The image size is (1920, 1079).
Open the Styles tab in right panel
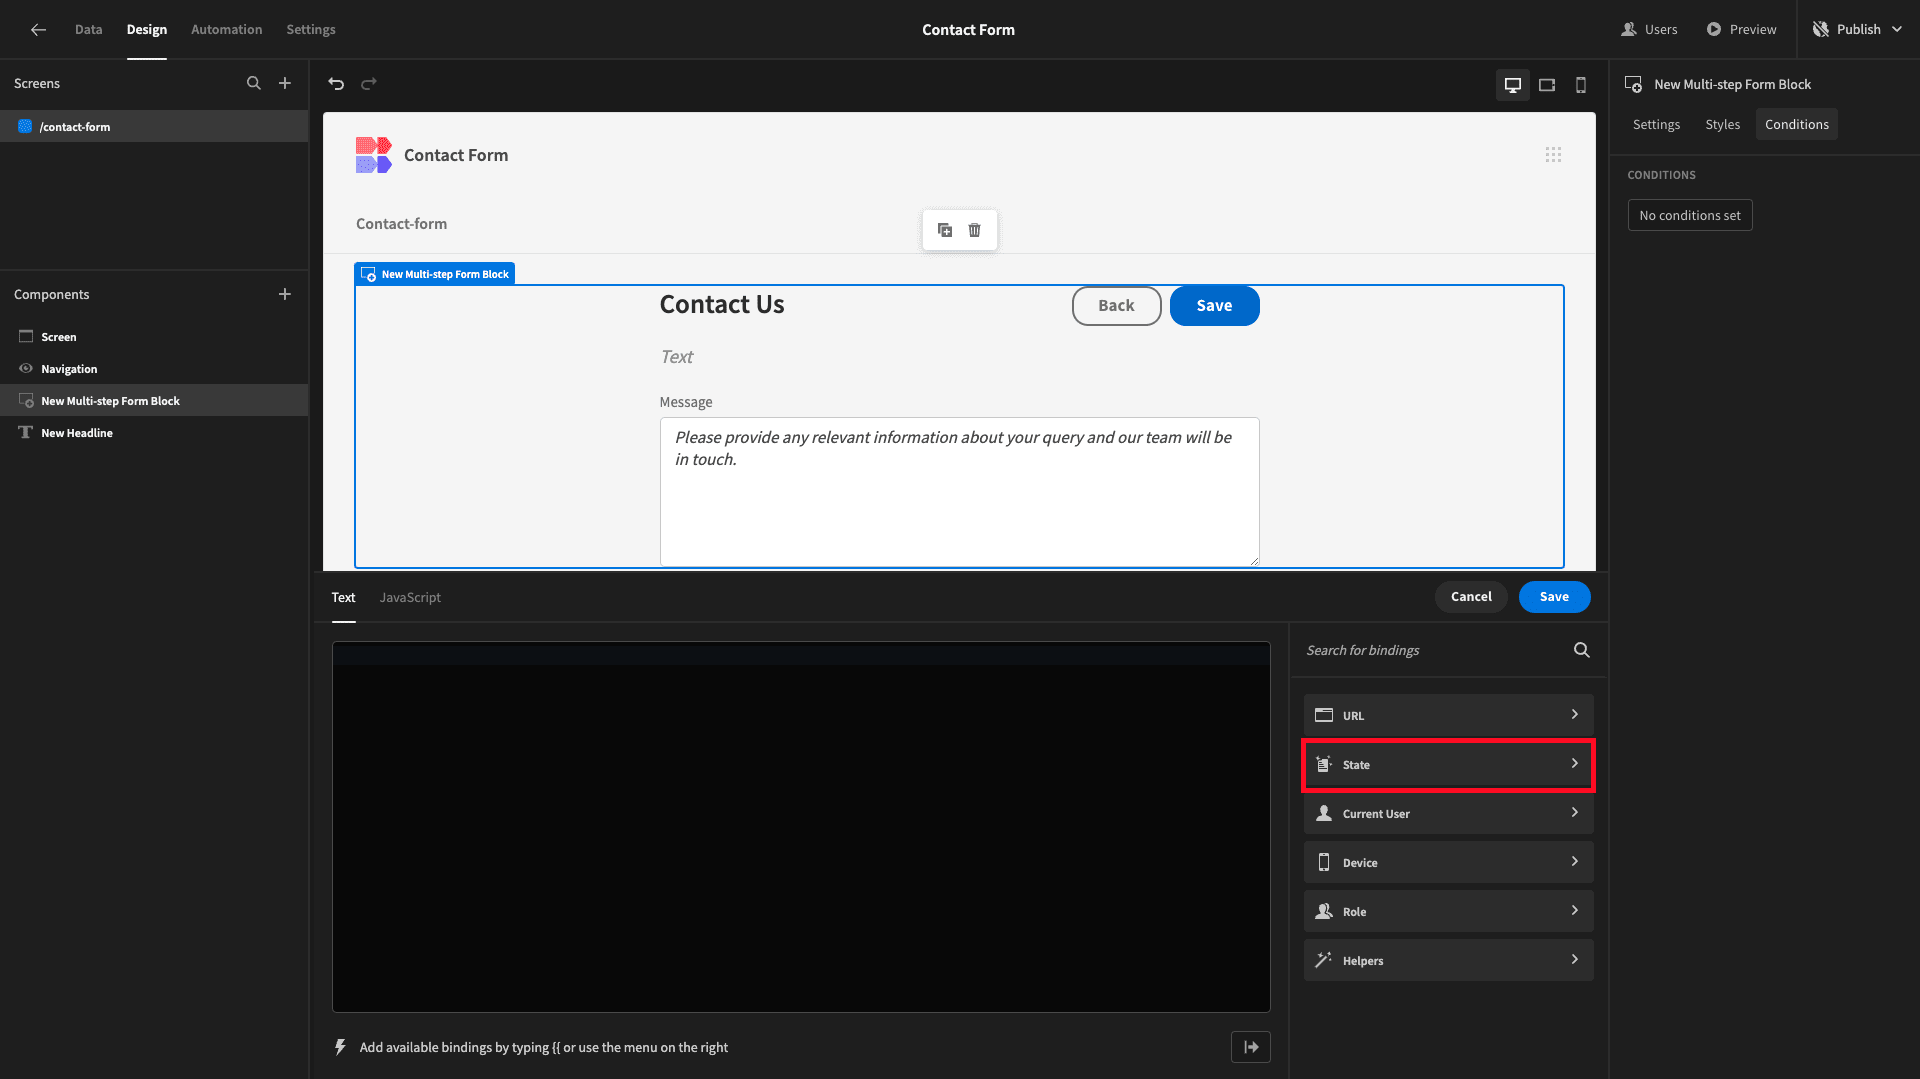1722,124
